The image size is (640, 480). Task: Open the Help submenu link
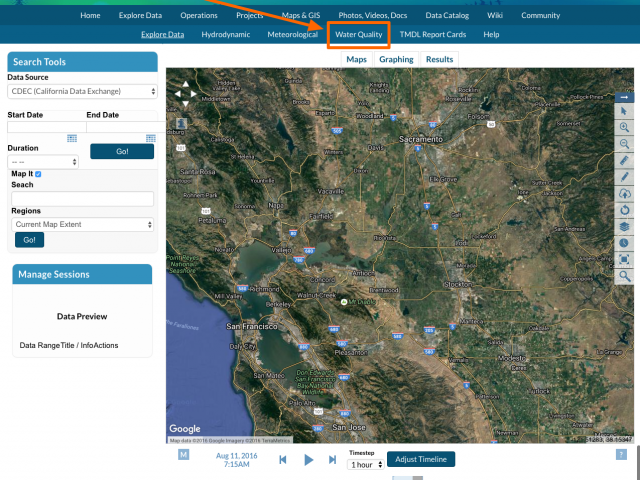point(491,35)
